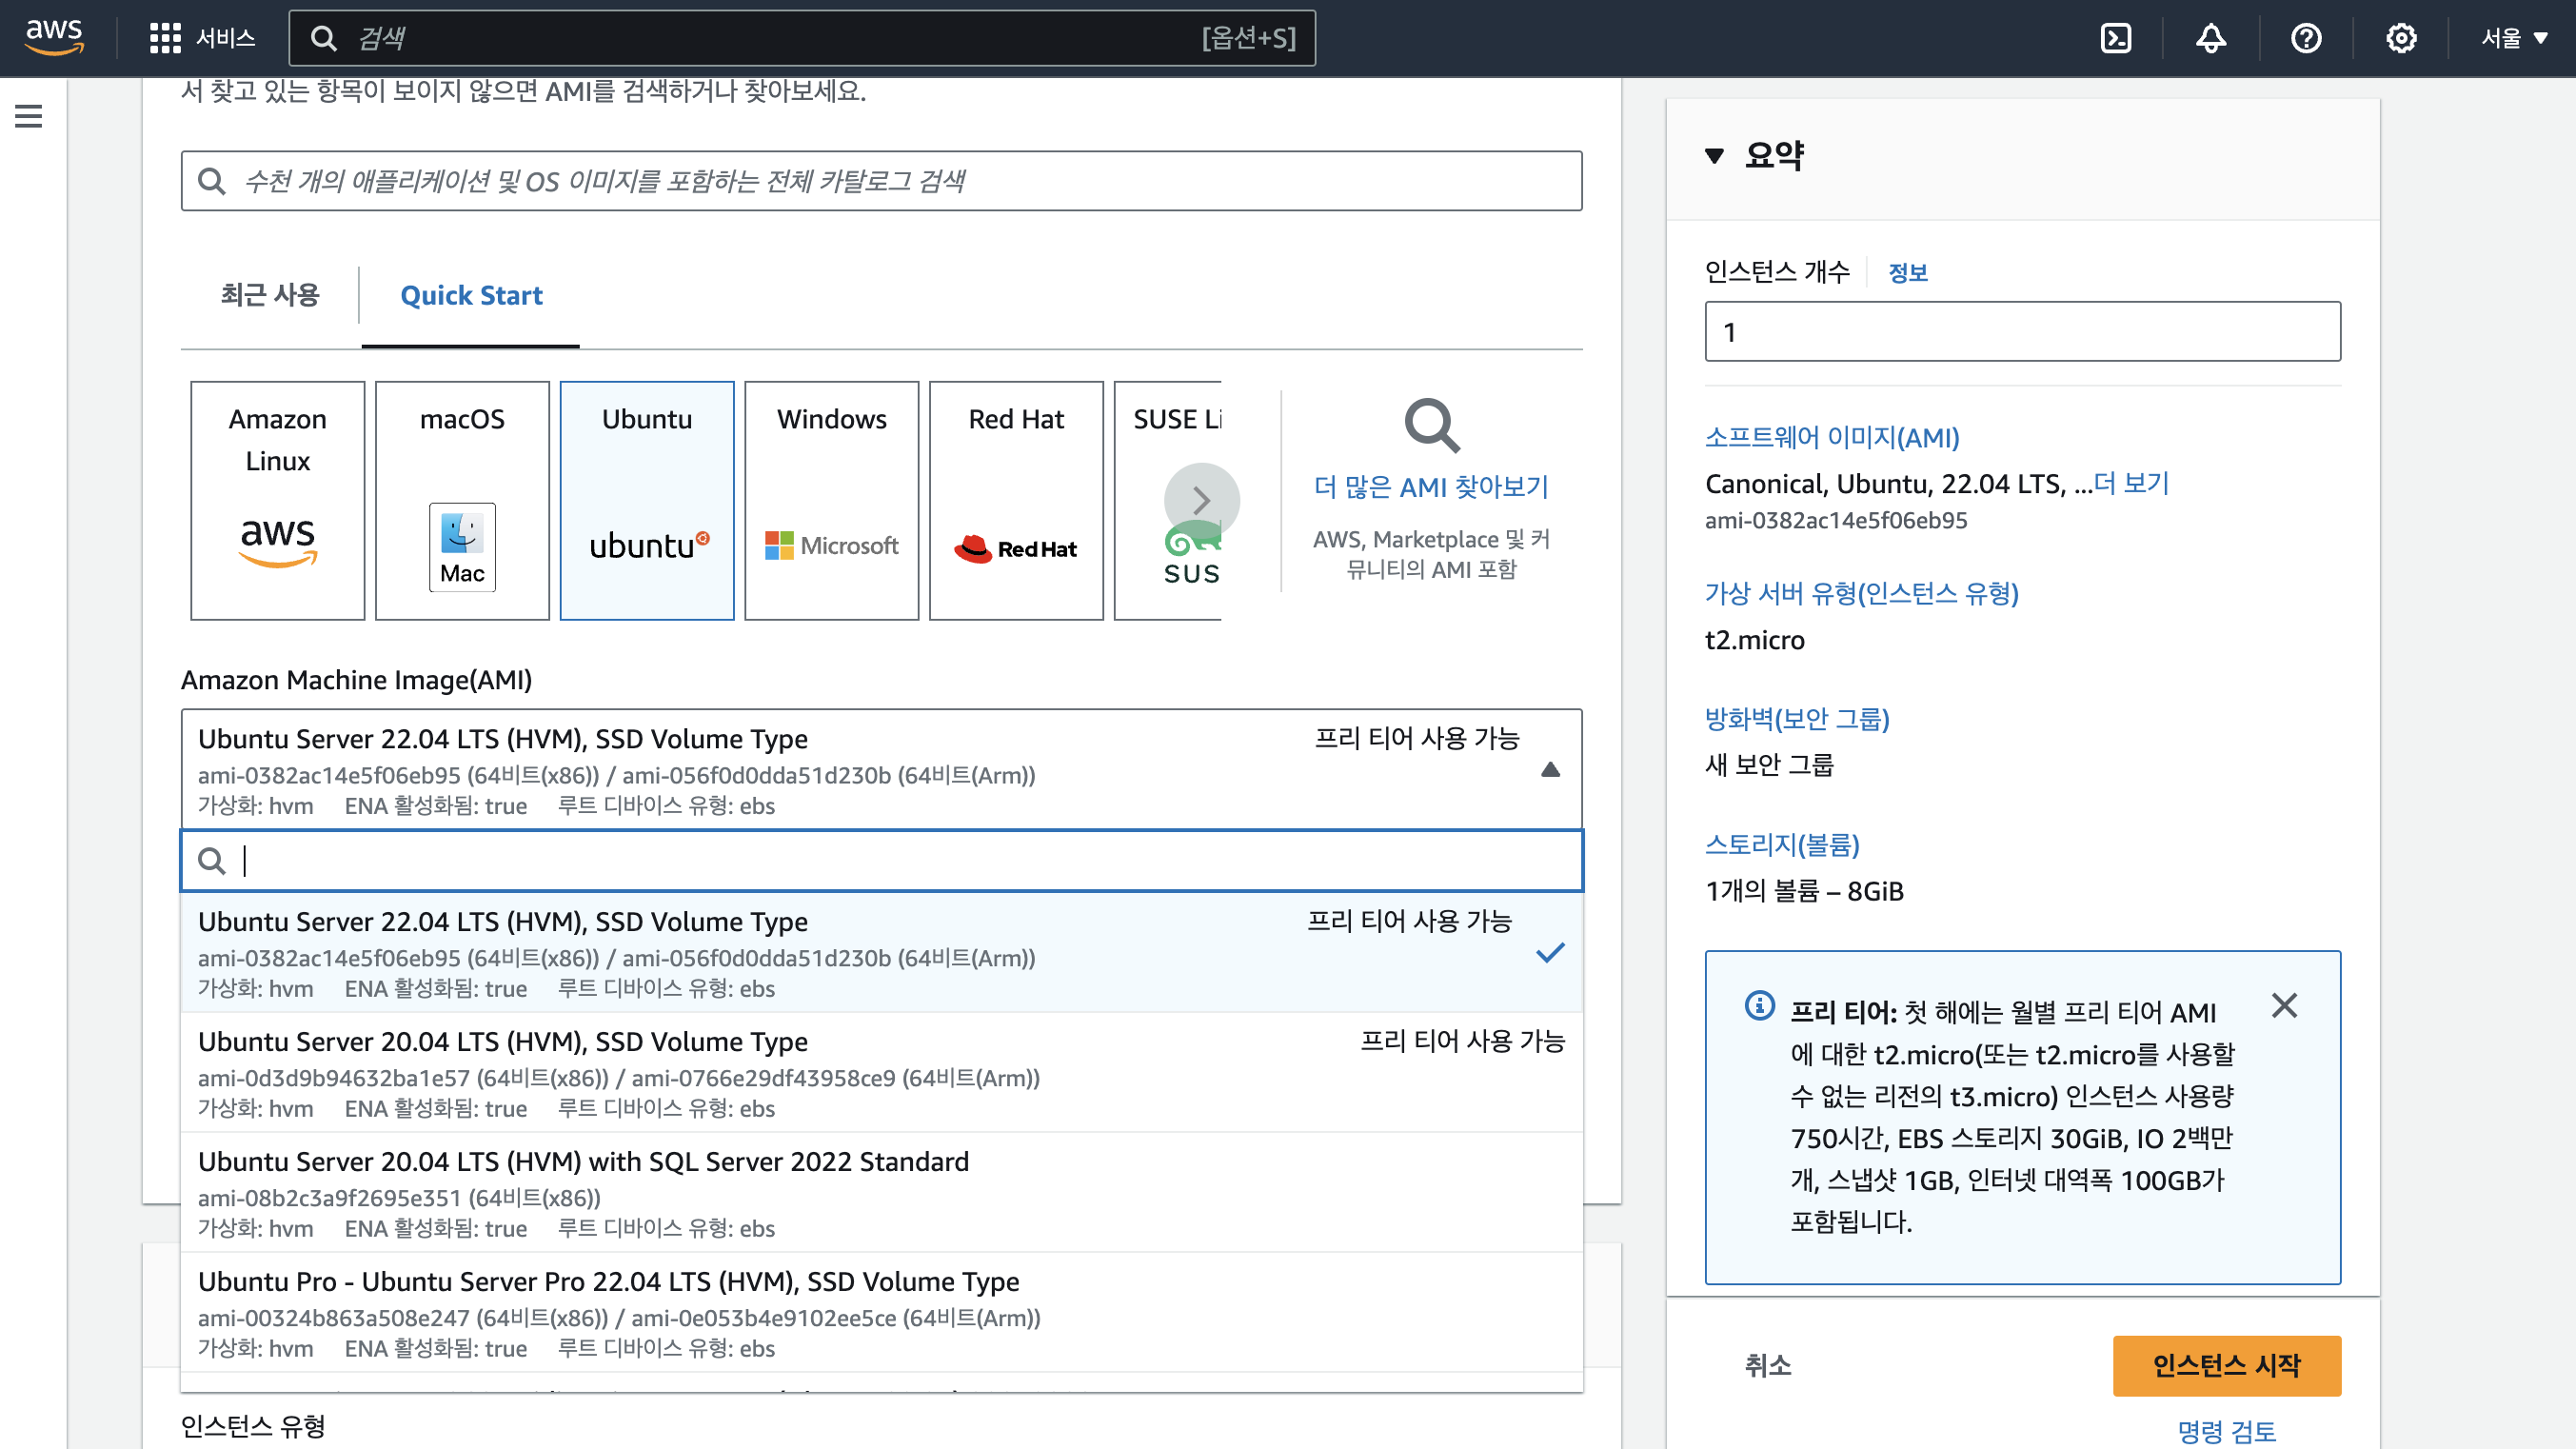Open the settings gear icon
Viewport: 2576px width, 1449px height.
2400,38
